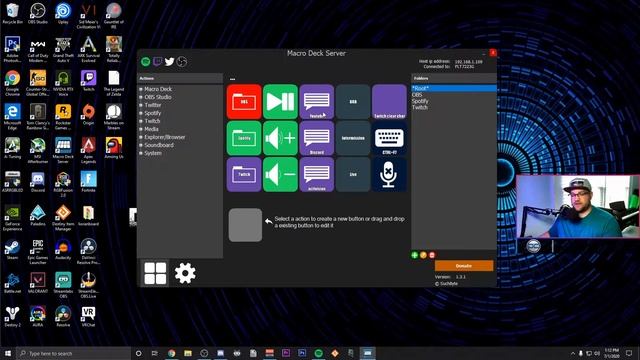Open Macro Deck Server desktop shortcut

(63, 151)
